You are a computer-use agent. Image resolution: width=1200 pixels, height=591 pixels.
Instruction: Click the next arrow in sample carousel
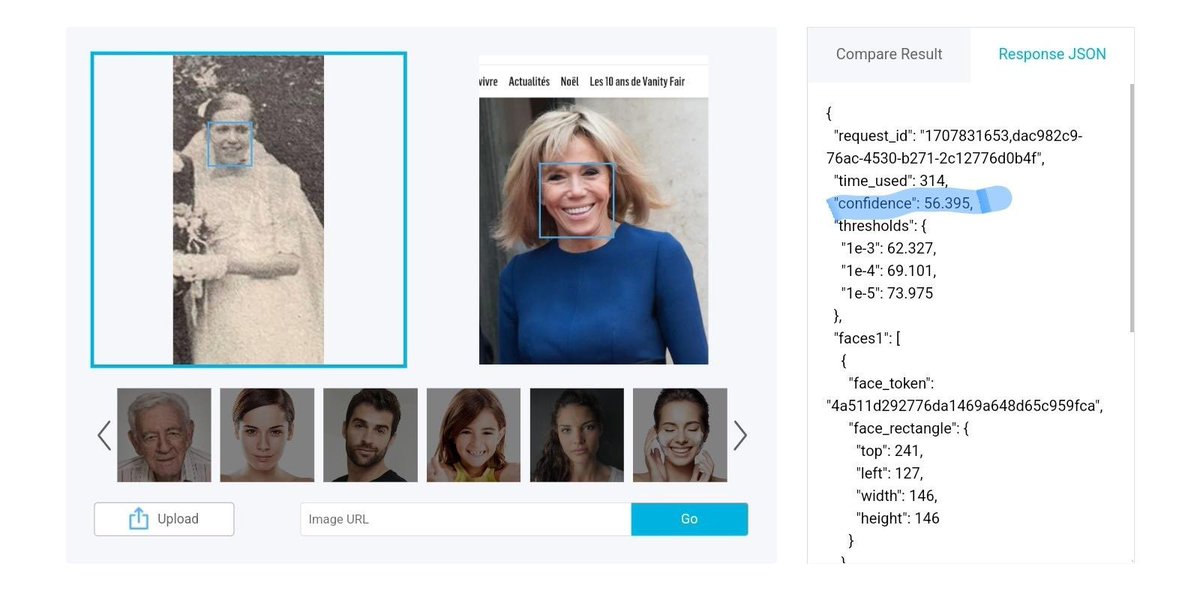(740, 435)
